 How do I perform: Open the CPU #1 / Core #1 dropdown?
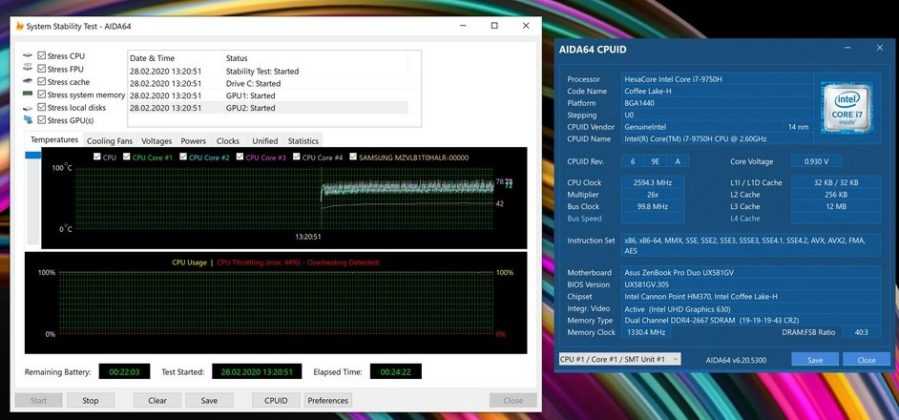619,359
